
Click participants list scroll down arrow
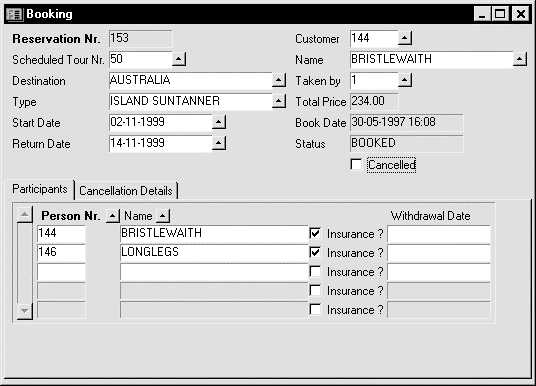25,311
